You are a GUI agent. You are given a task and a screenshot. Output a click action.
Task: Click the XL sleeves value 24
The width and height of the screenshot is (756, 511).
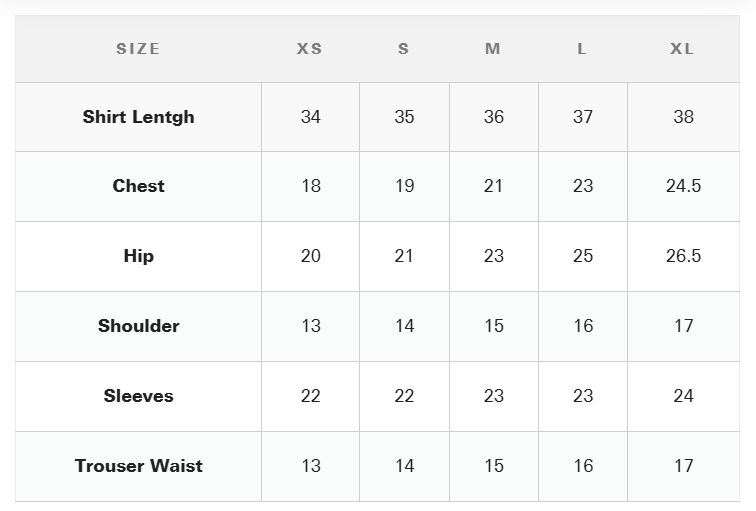tap(683, 396)
